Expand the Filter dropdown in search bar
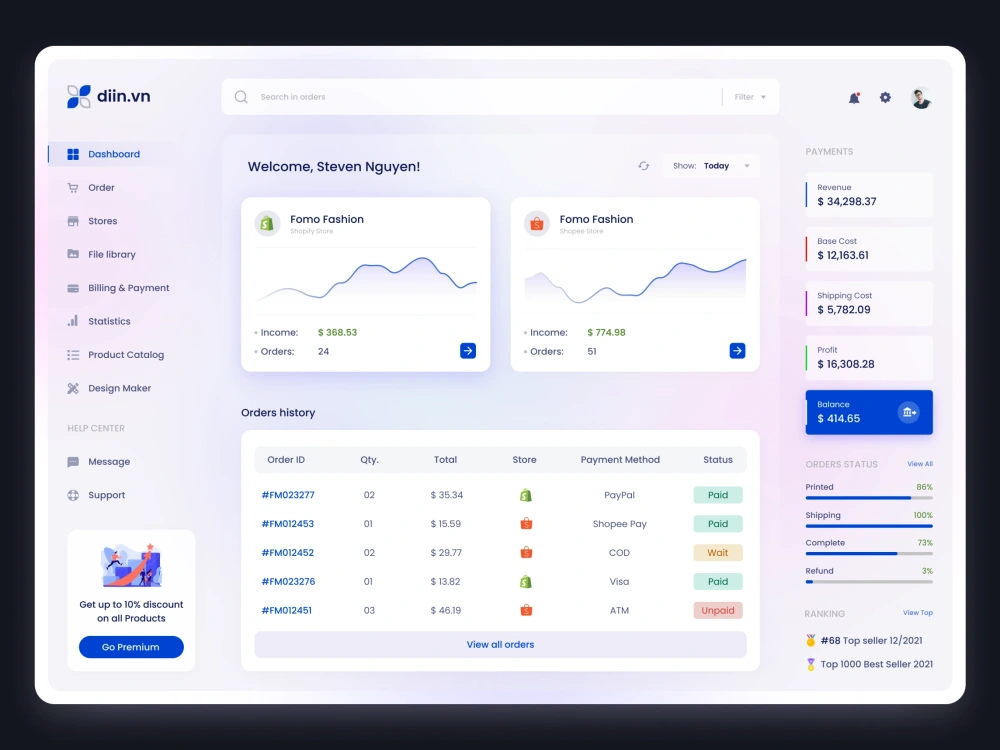 click(x=749, y=96)
